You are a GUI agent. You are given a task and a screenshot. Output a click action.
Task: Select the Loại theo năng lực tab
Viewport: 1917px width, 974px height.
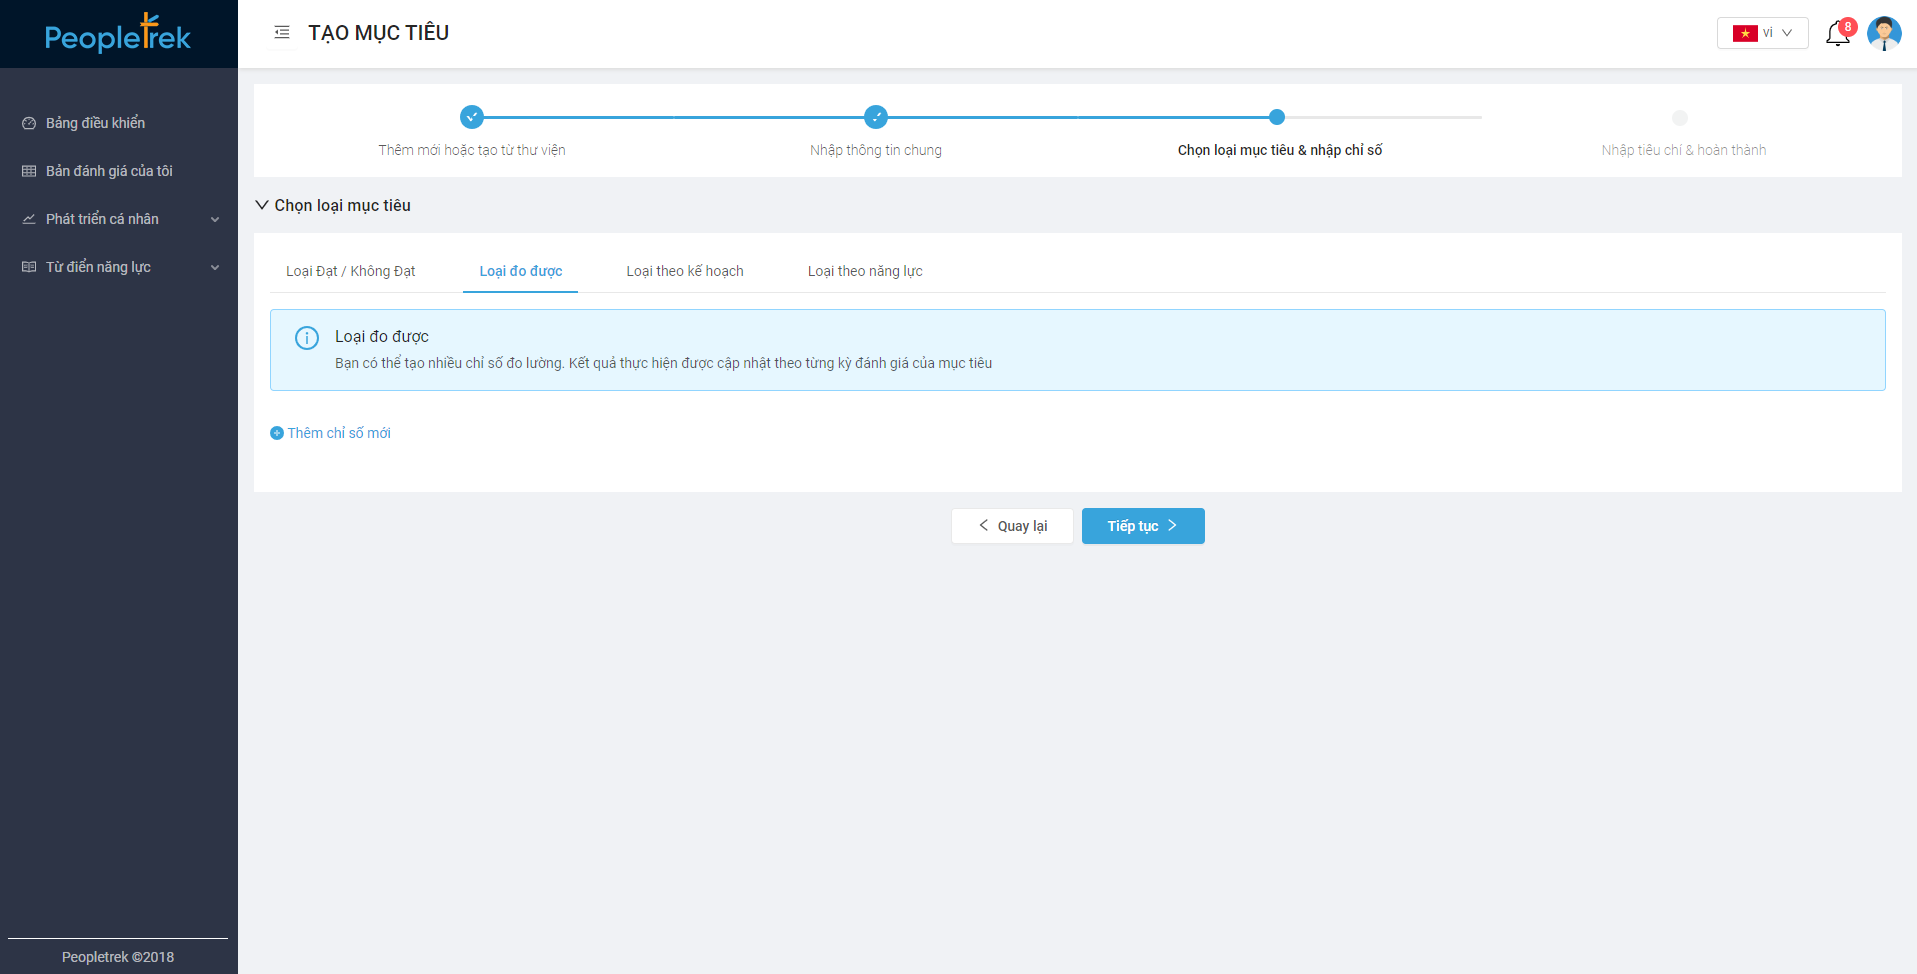865,271
